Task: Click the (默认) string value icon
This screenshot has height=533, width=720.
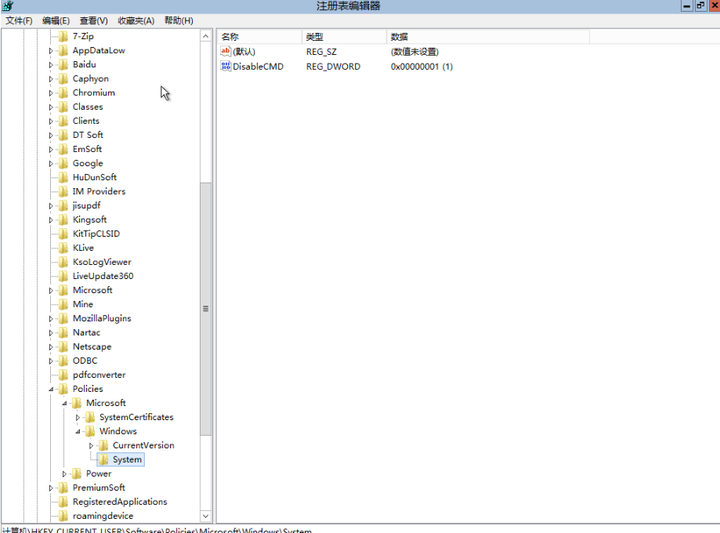Action: click(x=225, y=51)
